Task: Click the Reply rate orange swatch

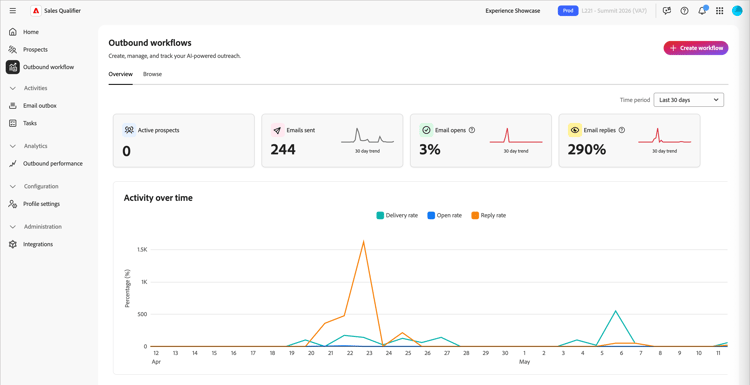Action: coord(475,215)
